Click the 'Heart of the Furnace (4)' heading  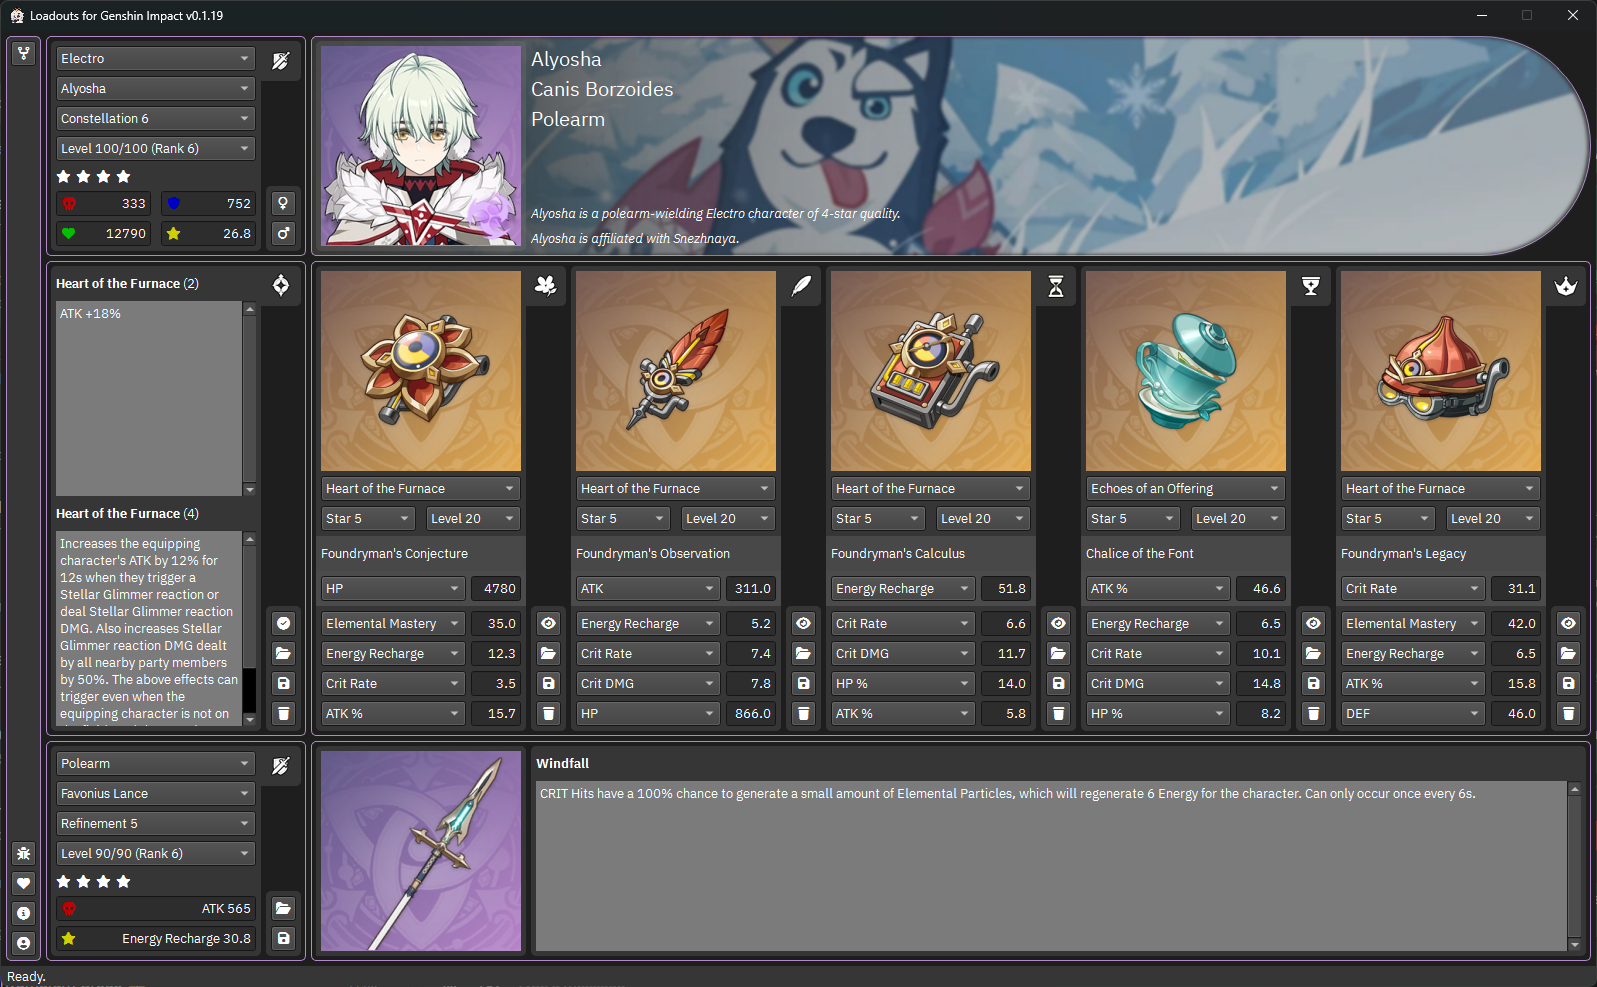point(127,514)
